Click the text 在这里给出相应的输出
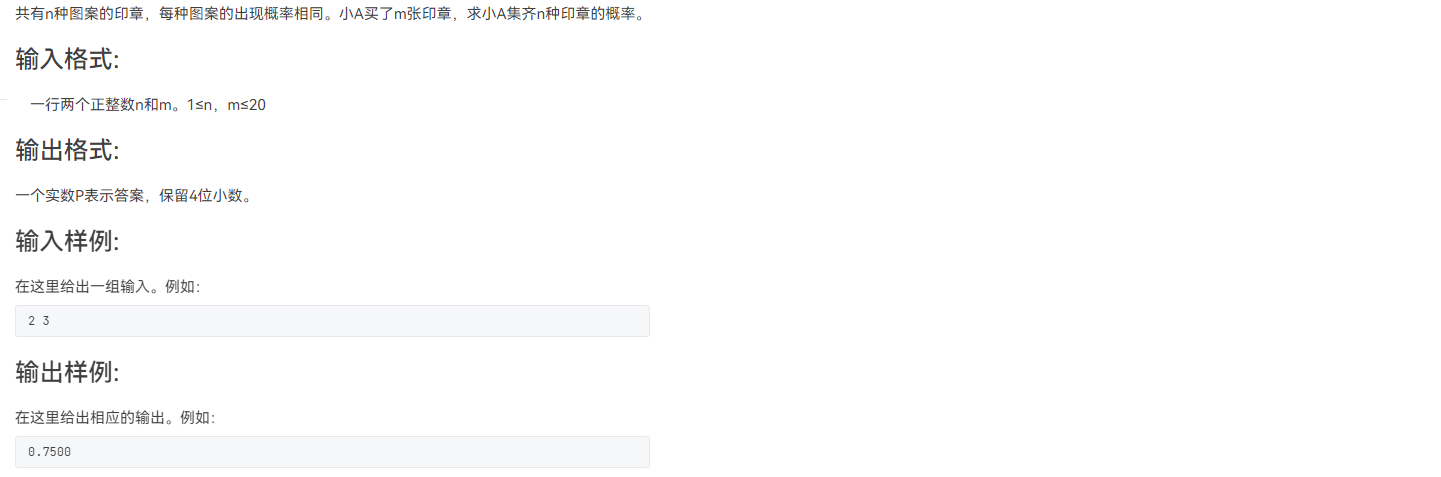The image size is (1441, 477). click(90, 418)
